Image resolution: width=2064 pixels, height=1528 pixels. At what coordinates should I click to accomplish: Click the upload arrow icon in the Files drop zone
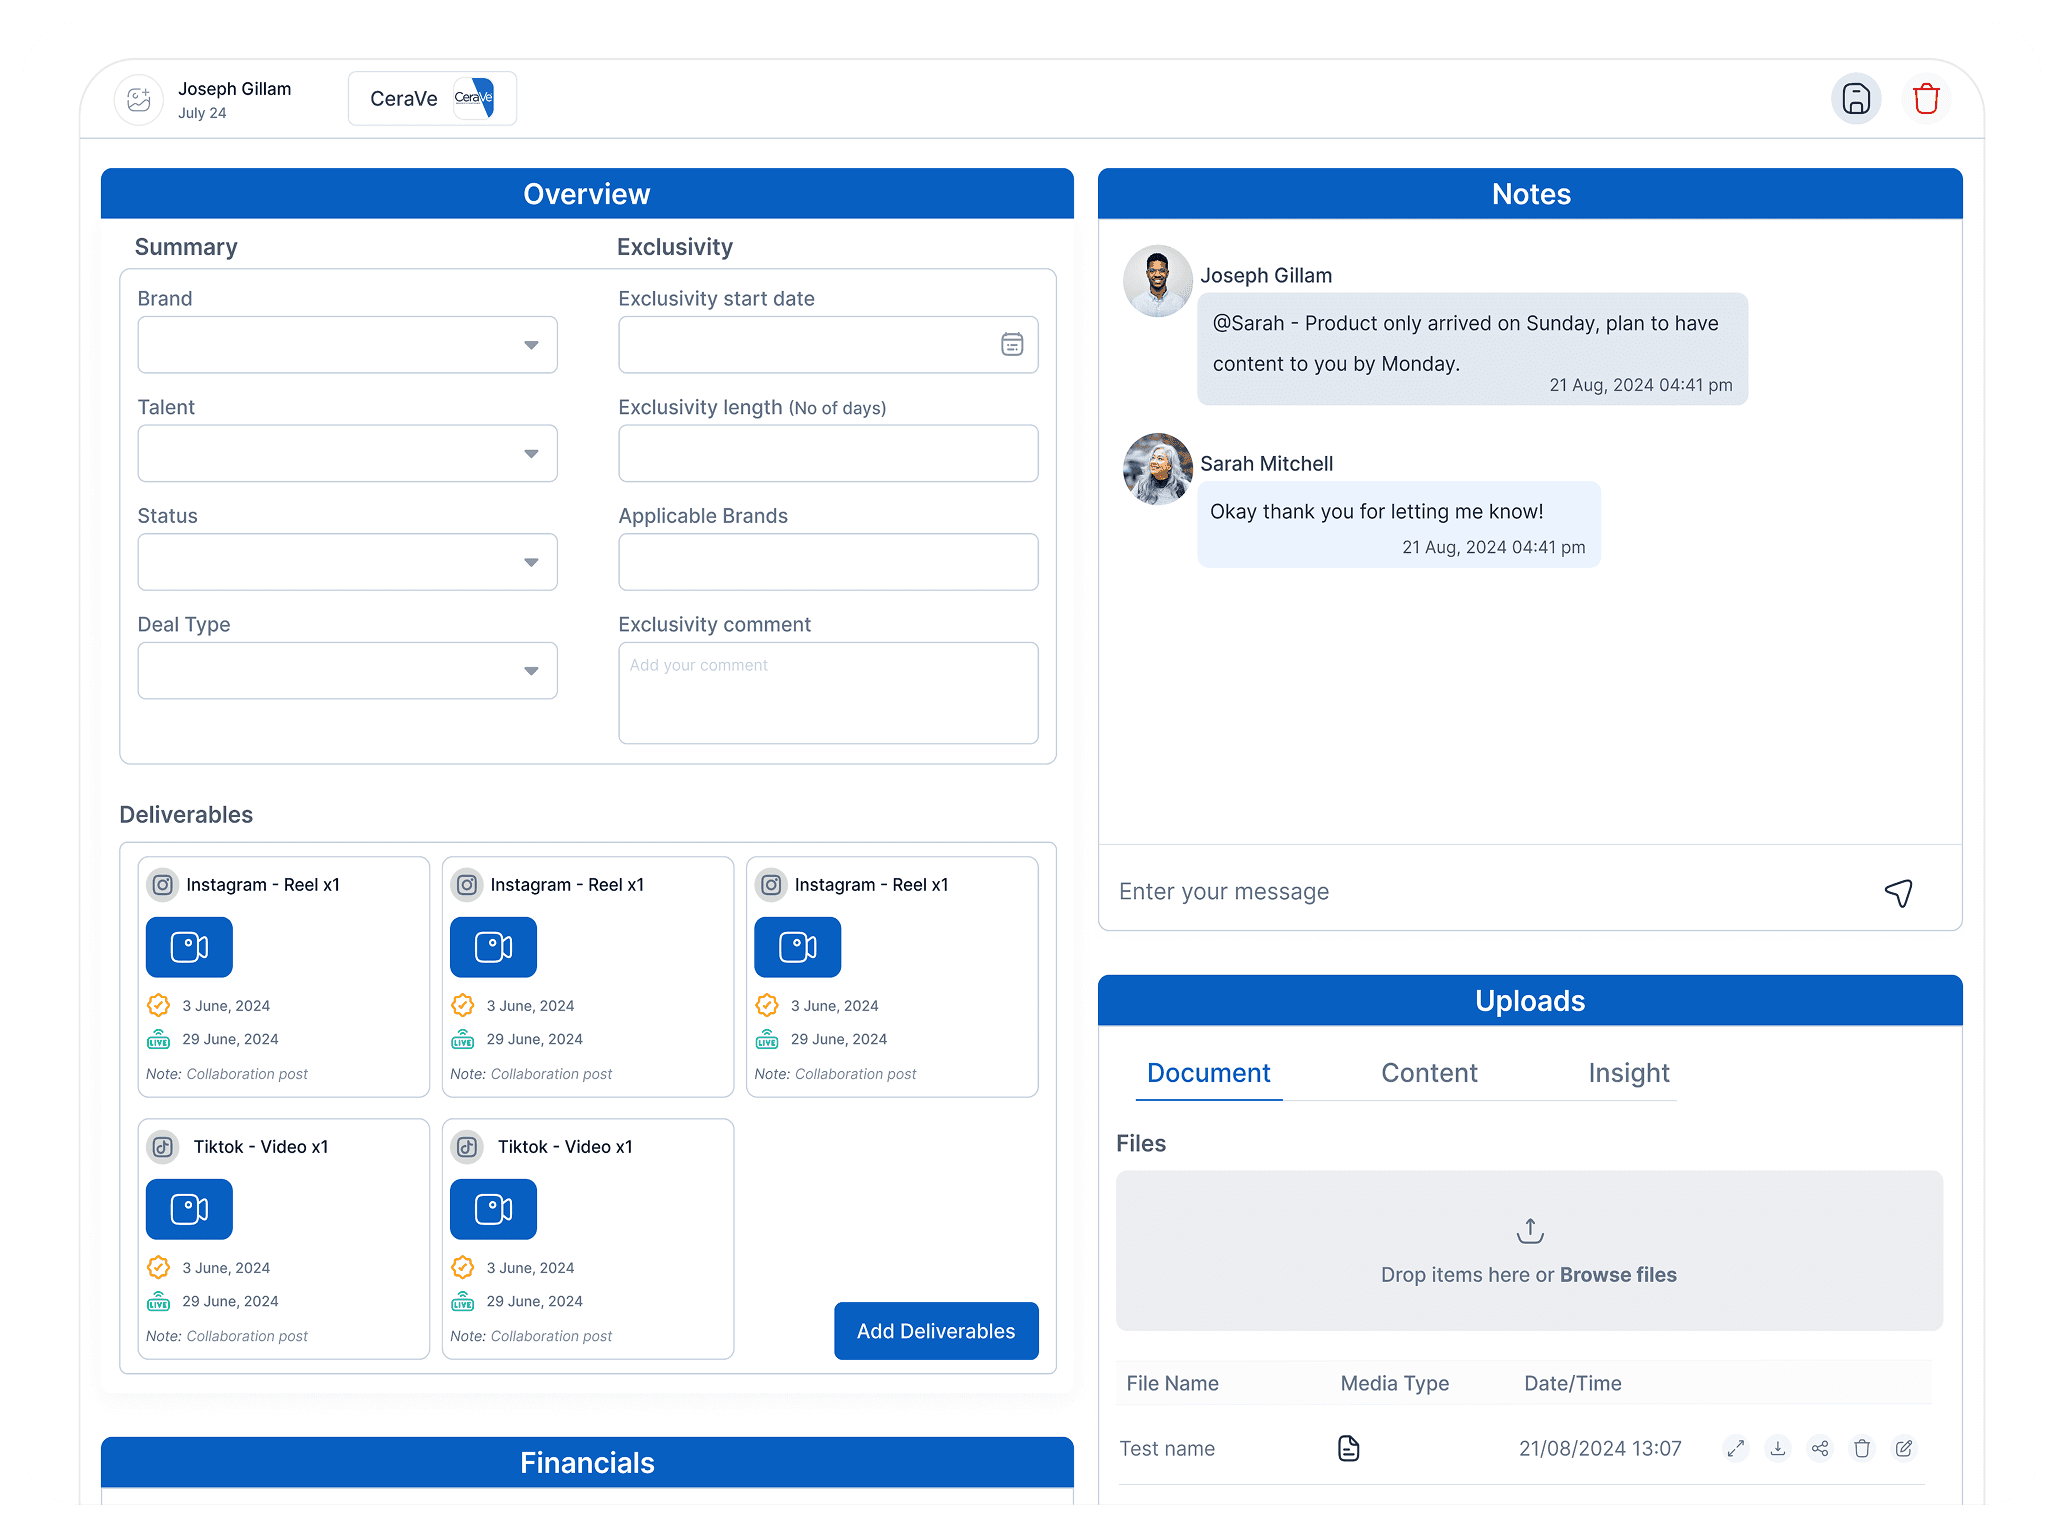1530,1231
